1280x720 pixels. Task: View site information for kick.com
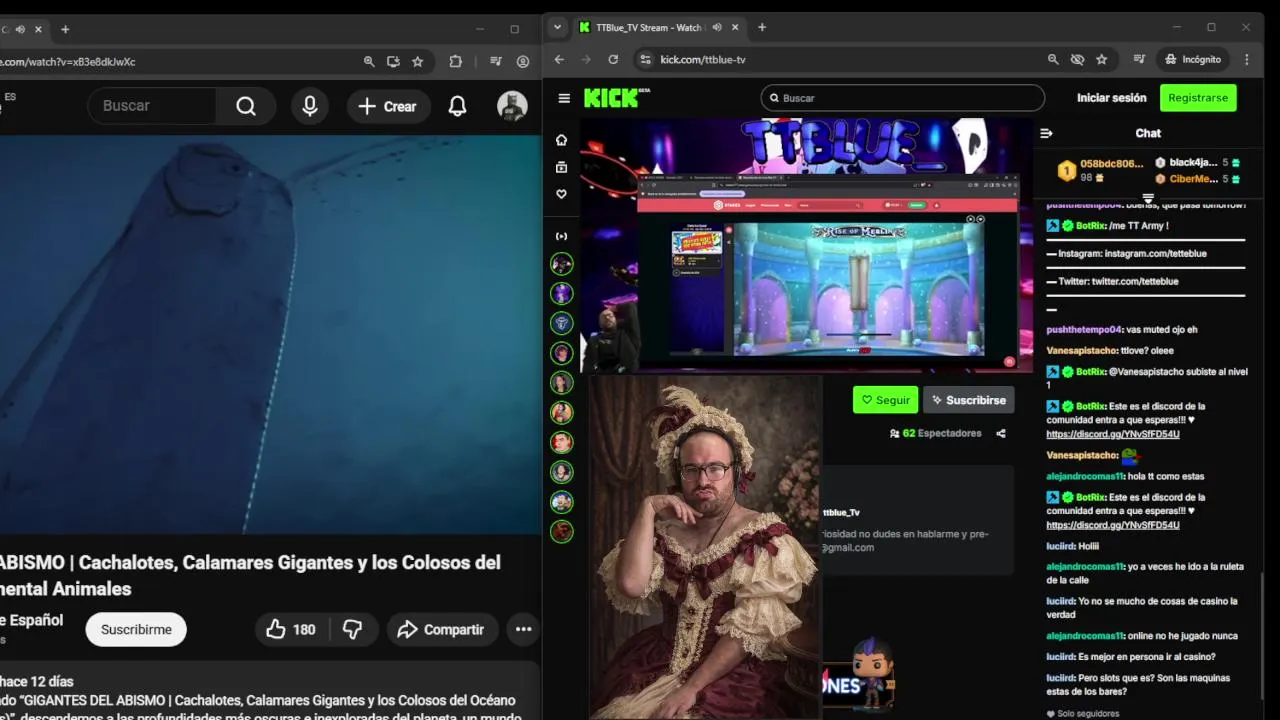(645, 59)
